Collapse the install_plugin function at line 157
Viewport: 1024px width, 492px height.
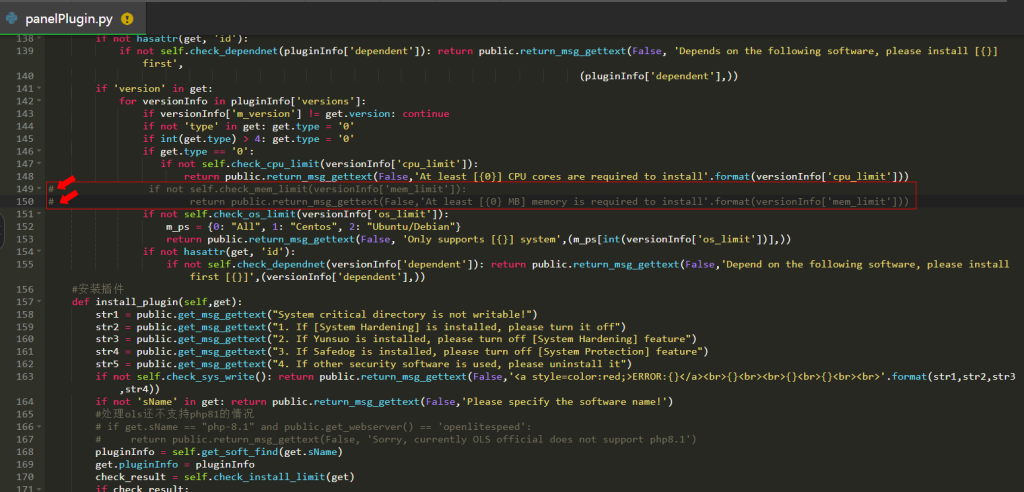[x=39, y=301]
